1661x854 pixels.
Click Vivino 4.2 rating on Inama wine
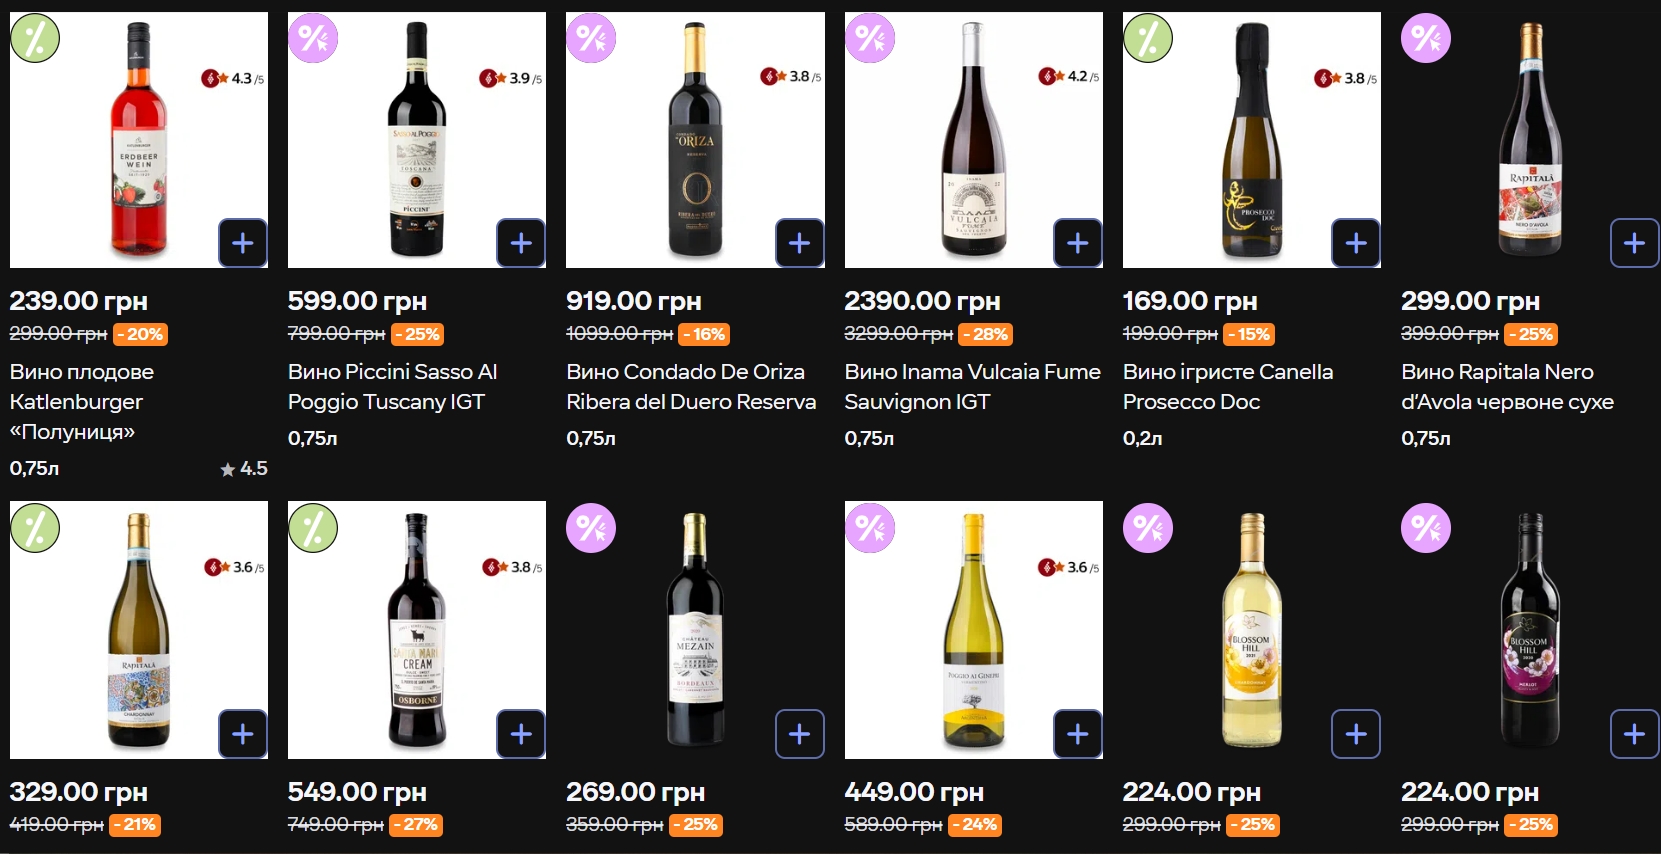[x=1068, y=77]
